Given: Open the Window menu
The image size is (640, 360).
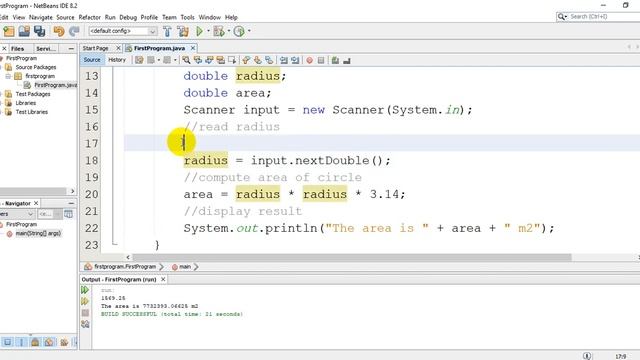Looking at the screenshot, I should 210,17.
